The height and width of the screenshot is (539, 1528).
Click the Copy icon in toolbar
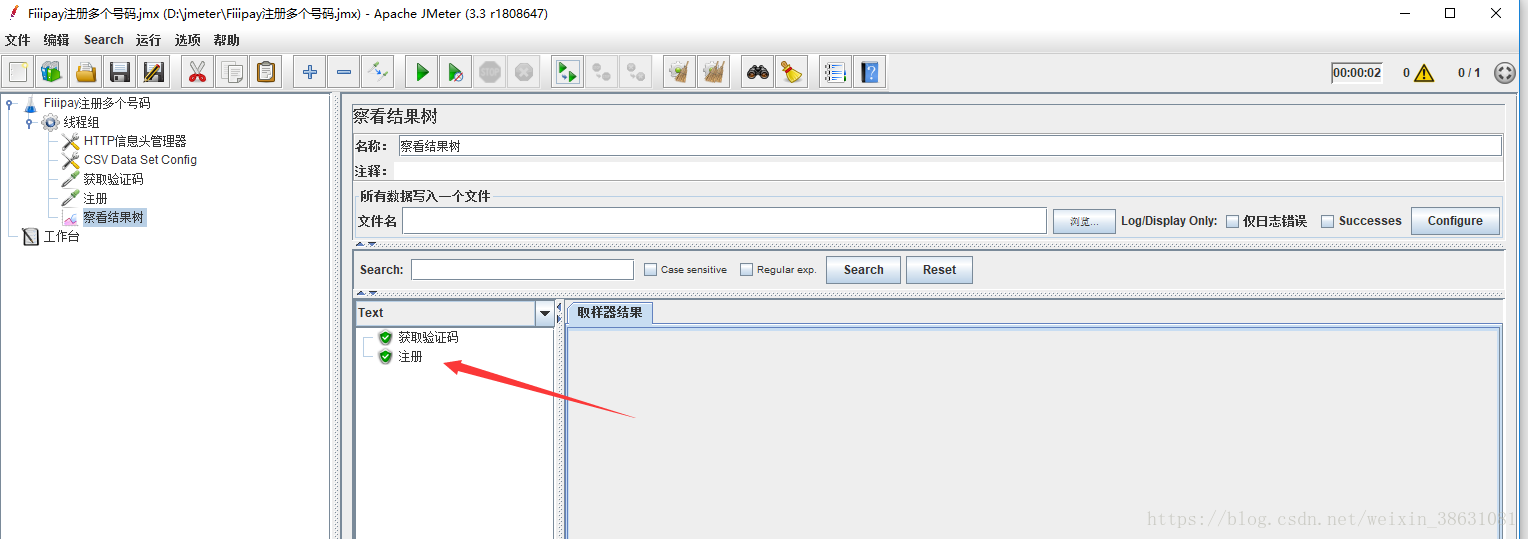[232, 72]
